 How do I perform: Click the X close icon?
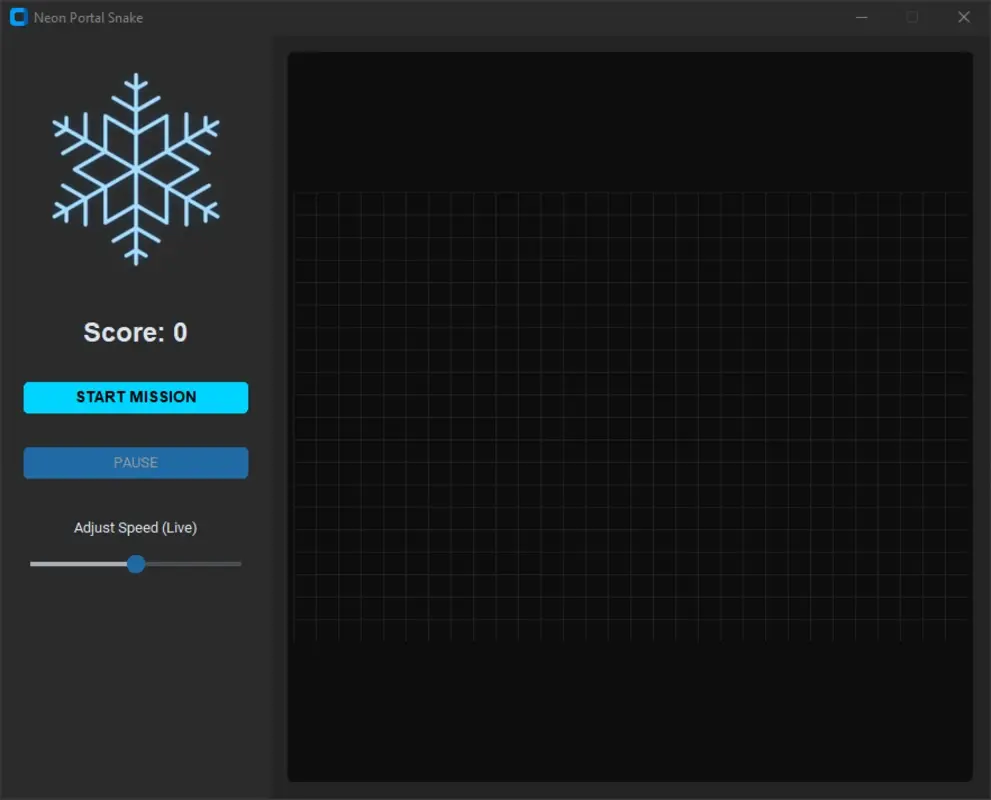click(x=963, y=17)
